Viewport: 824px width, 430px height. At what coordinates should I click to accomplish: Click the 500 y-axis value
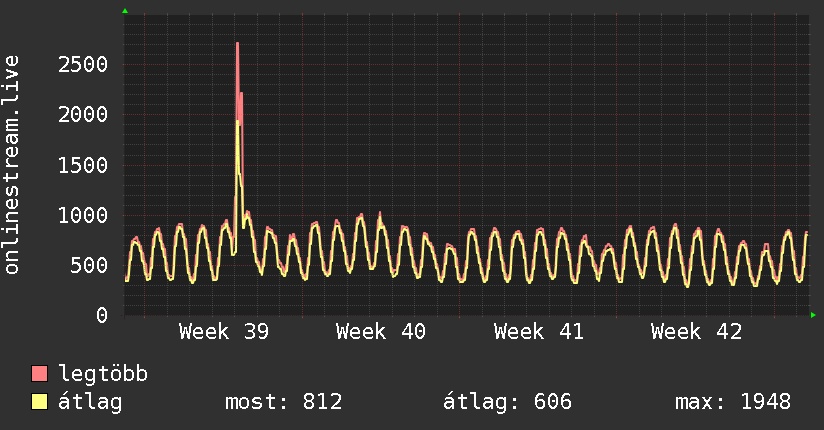[x=89, y=265]
